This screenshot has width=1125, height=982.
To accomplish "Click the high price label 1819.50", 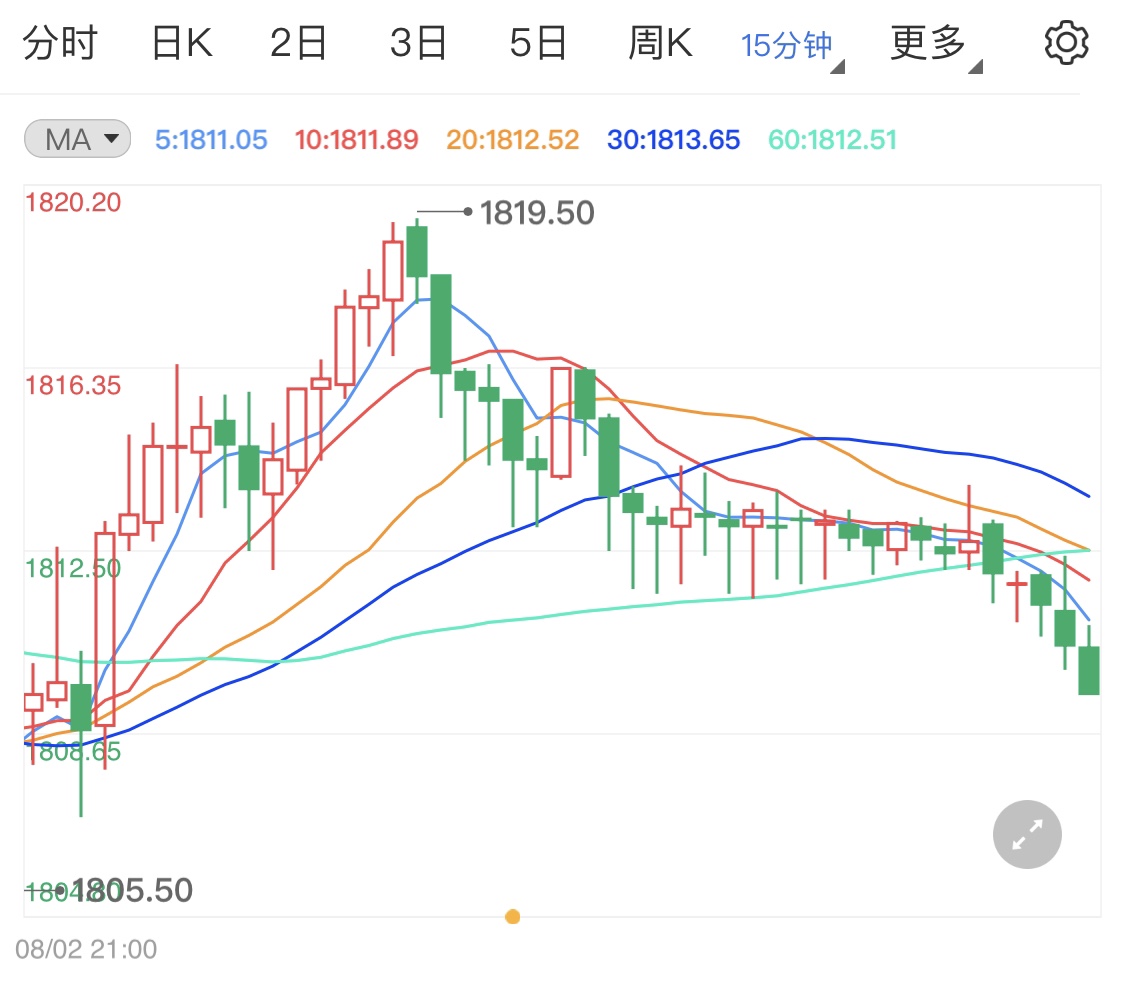I will [537, 213].
